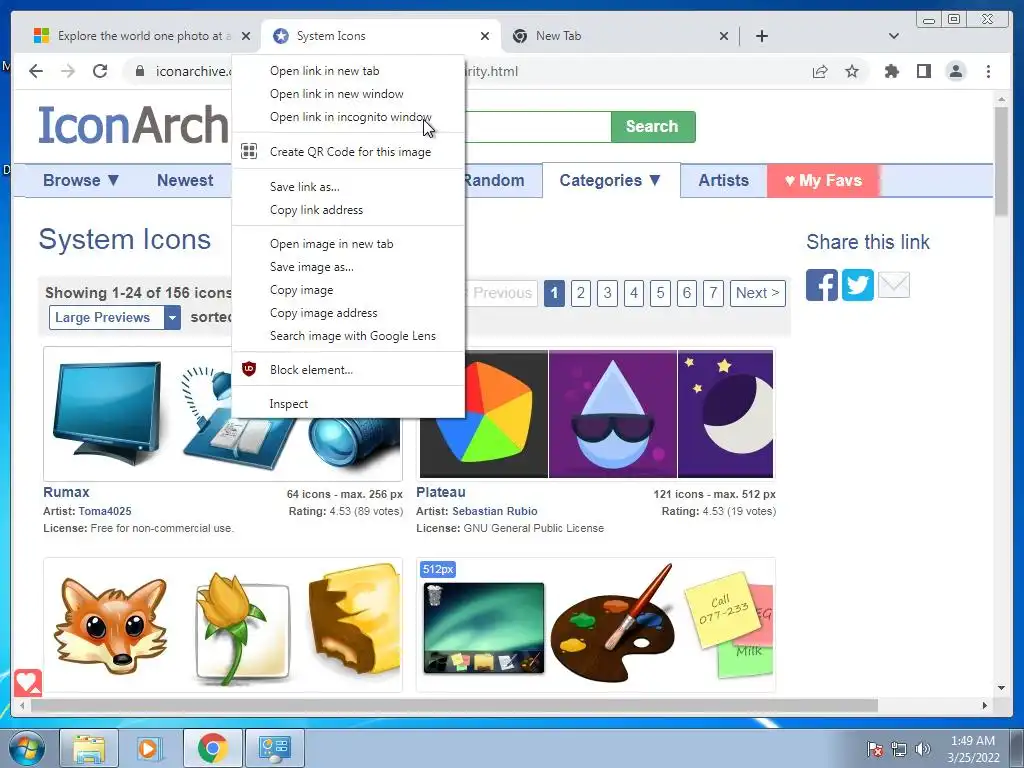Image resolution: width=1024 pixels, height=768 pixels.
Task: Click the Rumax monitor icon thumbnail
Action: click(106, 414)
